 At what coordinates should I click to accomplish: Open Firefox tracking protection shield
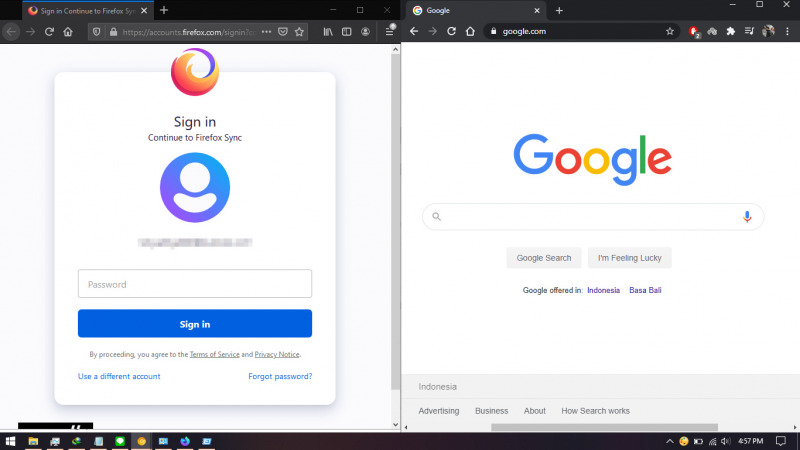pos(96,32)
